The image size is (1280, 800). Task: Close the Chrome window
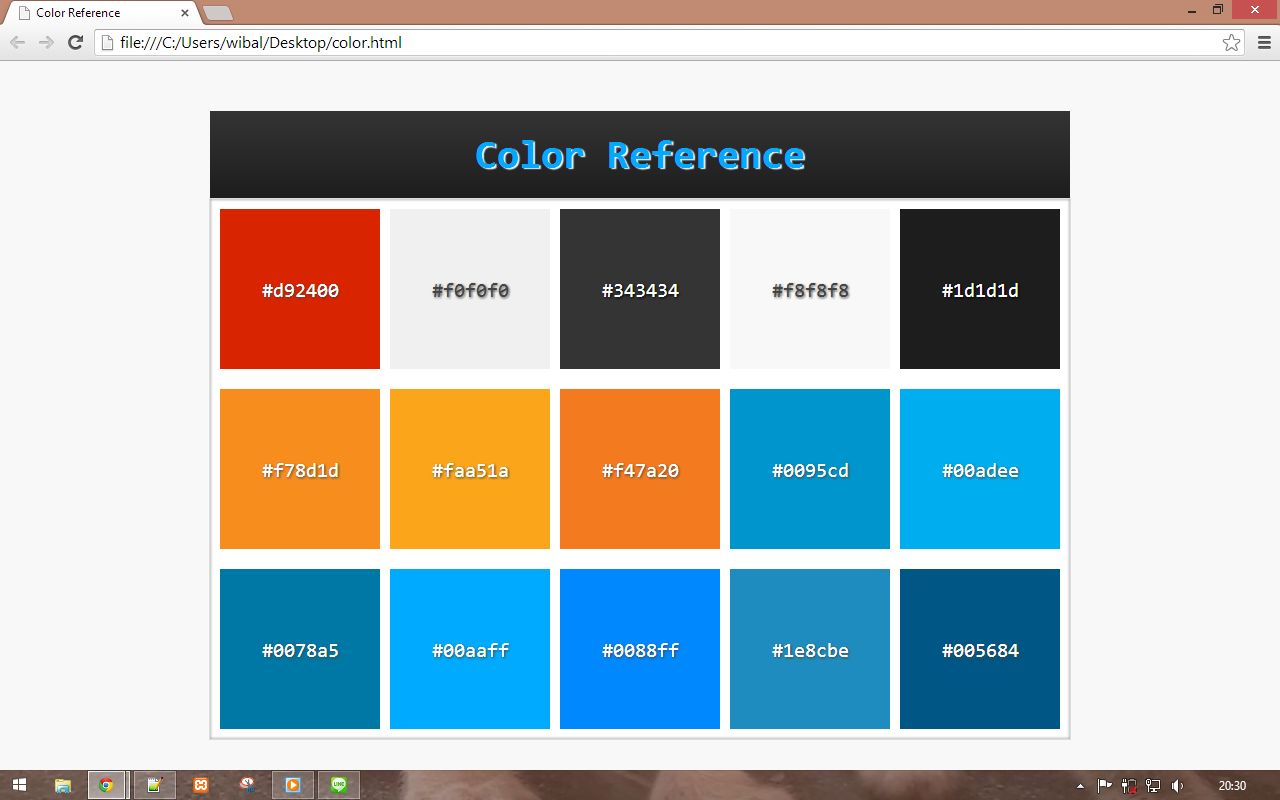[x=1253, y=10]
